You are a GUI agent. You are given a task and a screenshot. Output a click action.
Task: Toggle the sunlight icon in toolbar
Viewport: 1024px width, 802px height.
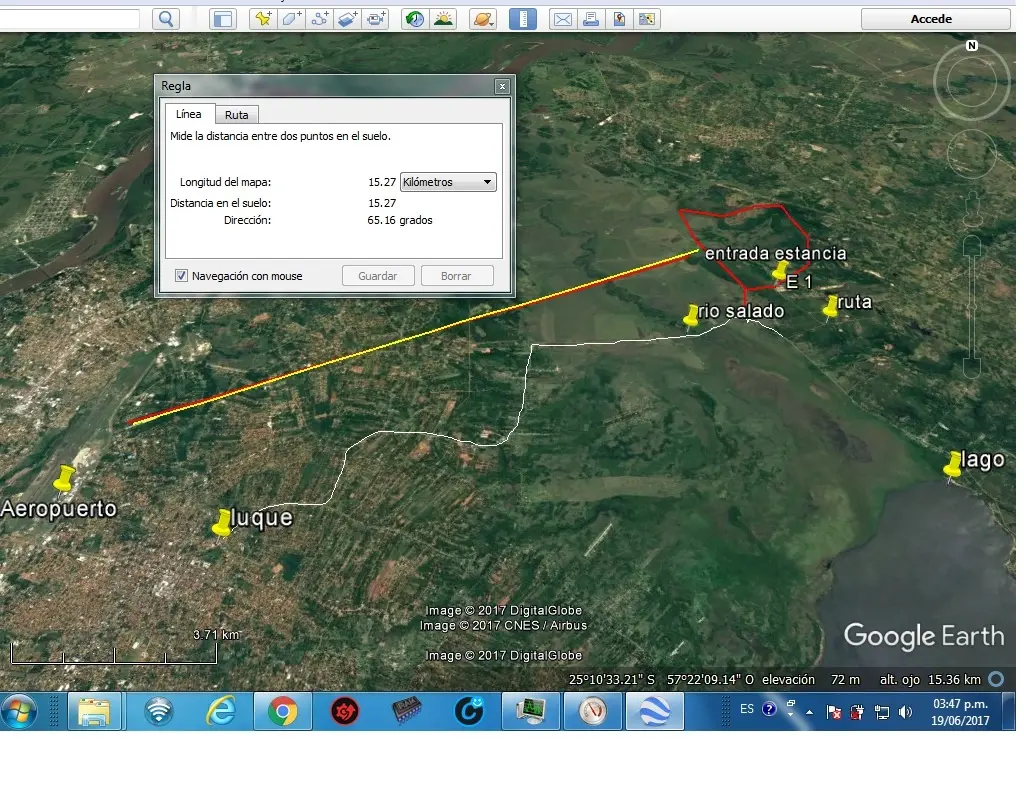pos(443,19)
